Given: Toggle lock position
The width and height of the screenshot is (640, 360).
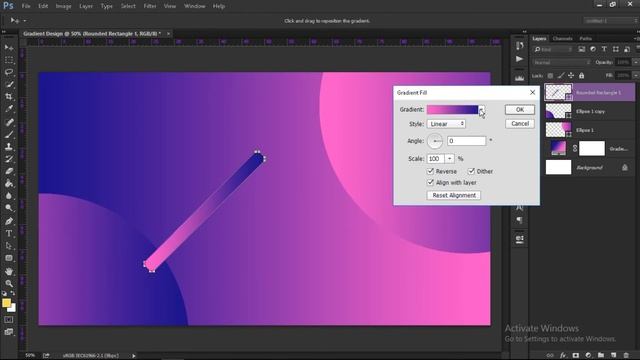Looking at the screenshot, I should coord(571,76).
